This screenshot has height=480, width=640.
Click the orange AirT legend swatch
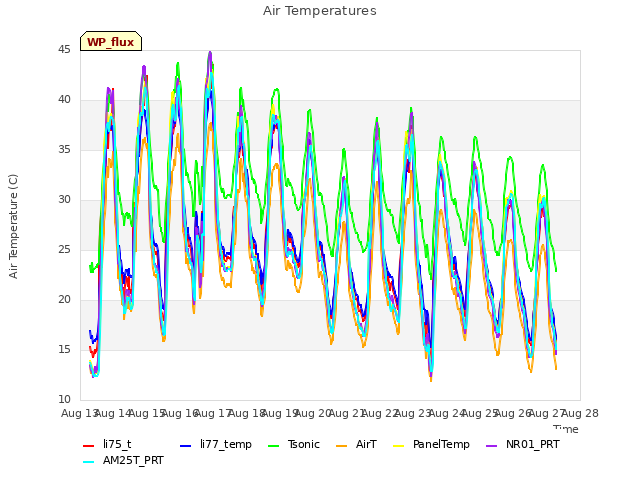pos(341,446)
